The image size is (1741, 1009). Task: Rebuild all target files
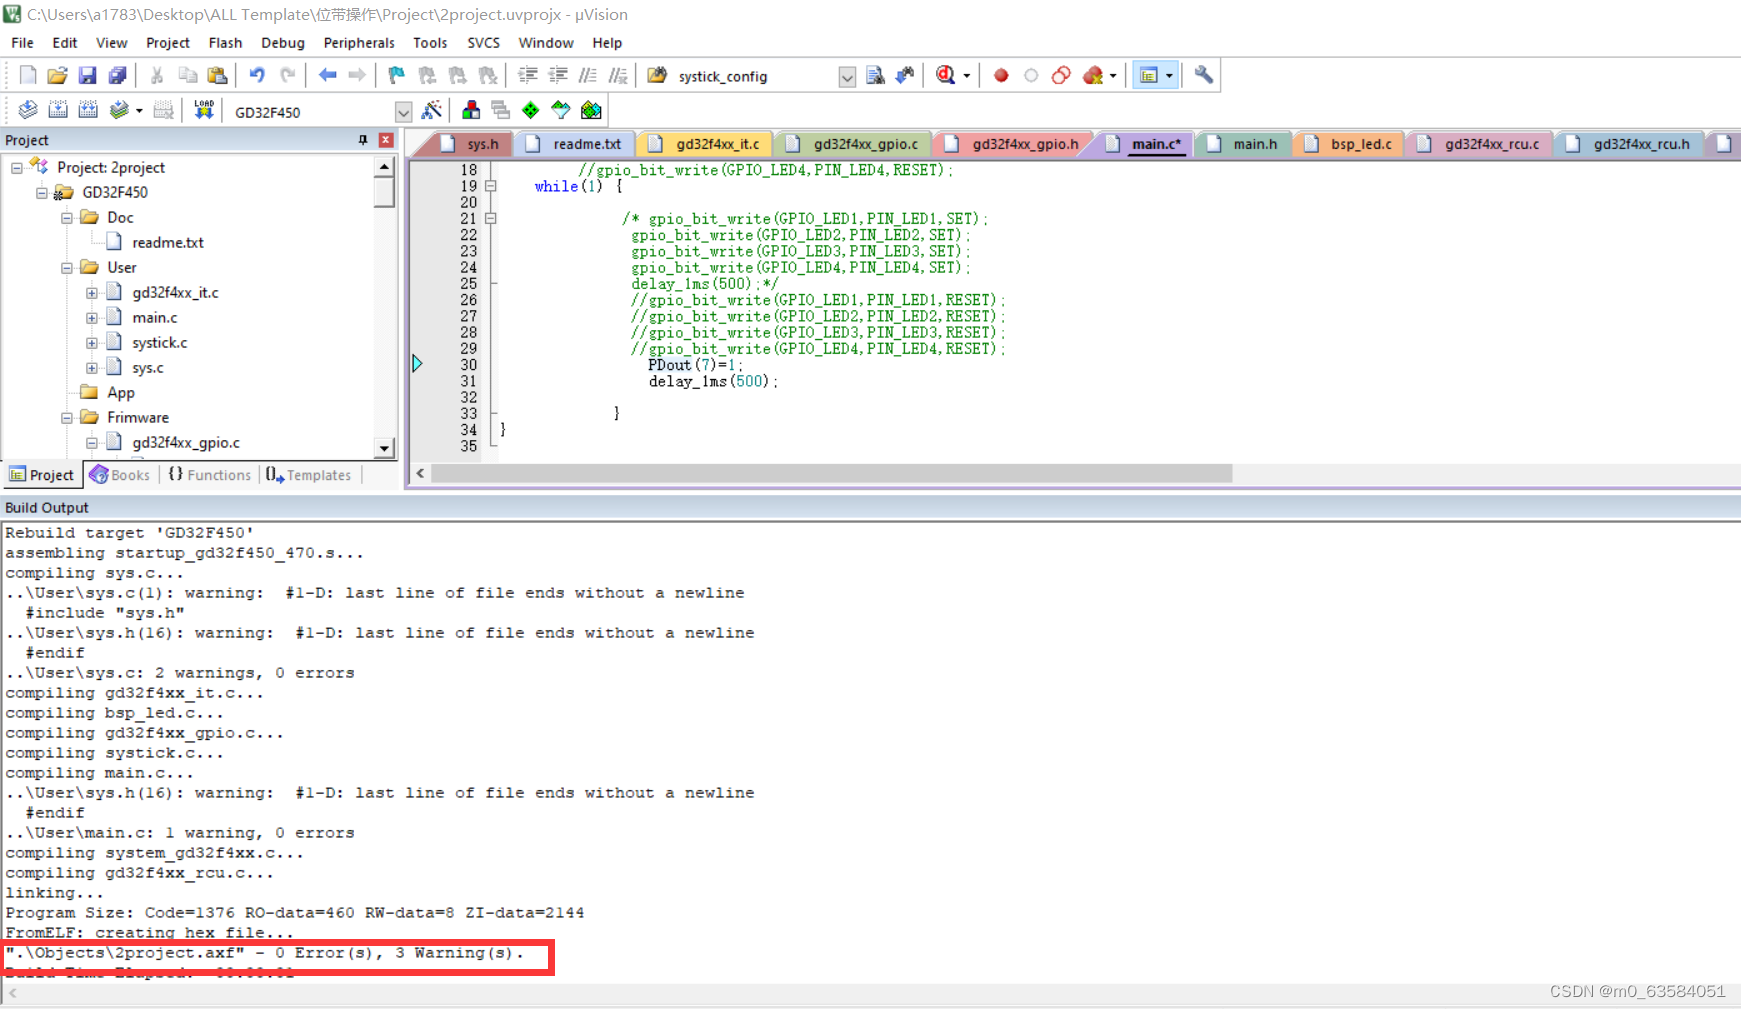pyautogui.click(x=88, y=110)
